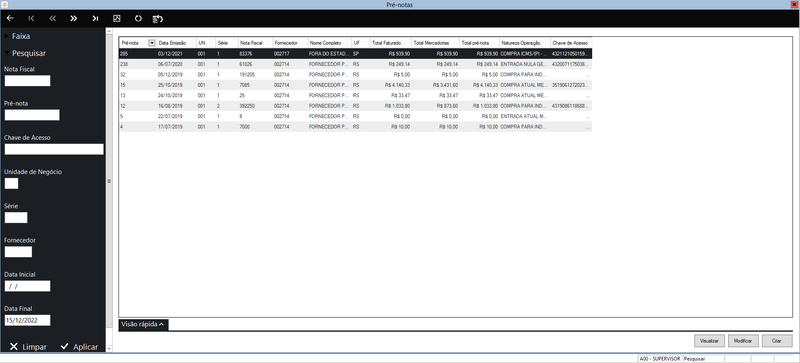Select the row dated 22/07/2019

tap(356, 116)
